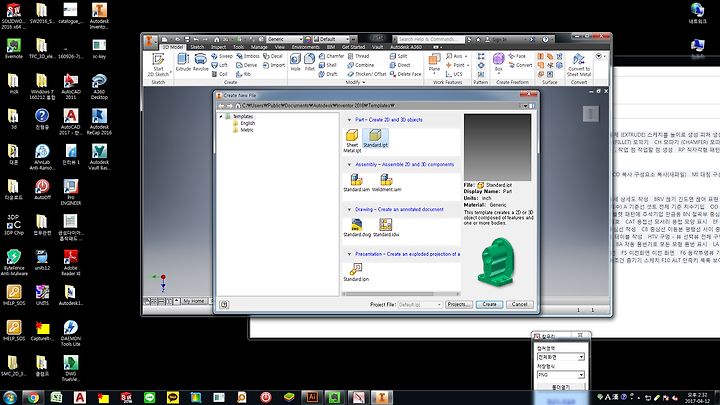This screenshot has width=720, height=405.
Task: Select the Decal tool
Action: tap(273, 56)
